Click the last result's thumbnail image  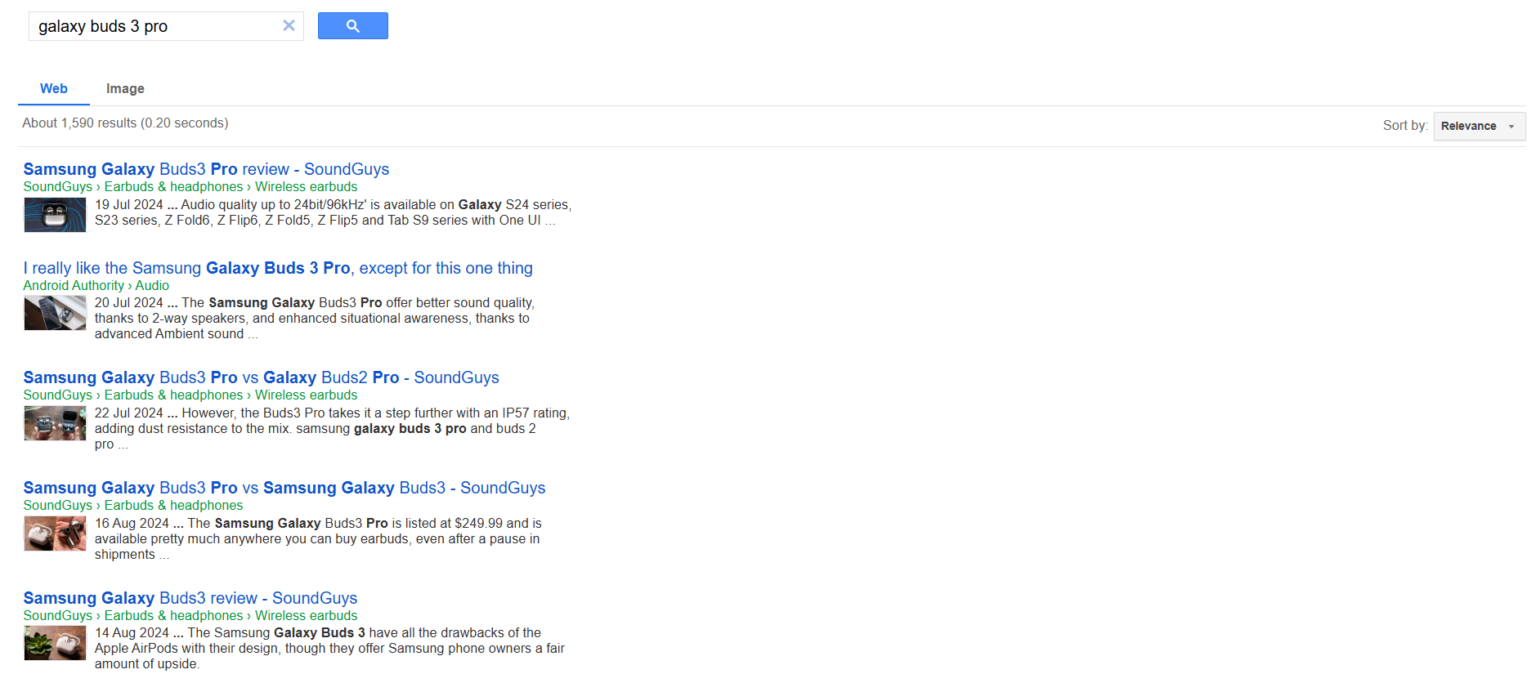54,643
